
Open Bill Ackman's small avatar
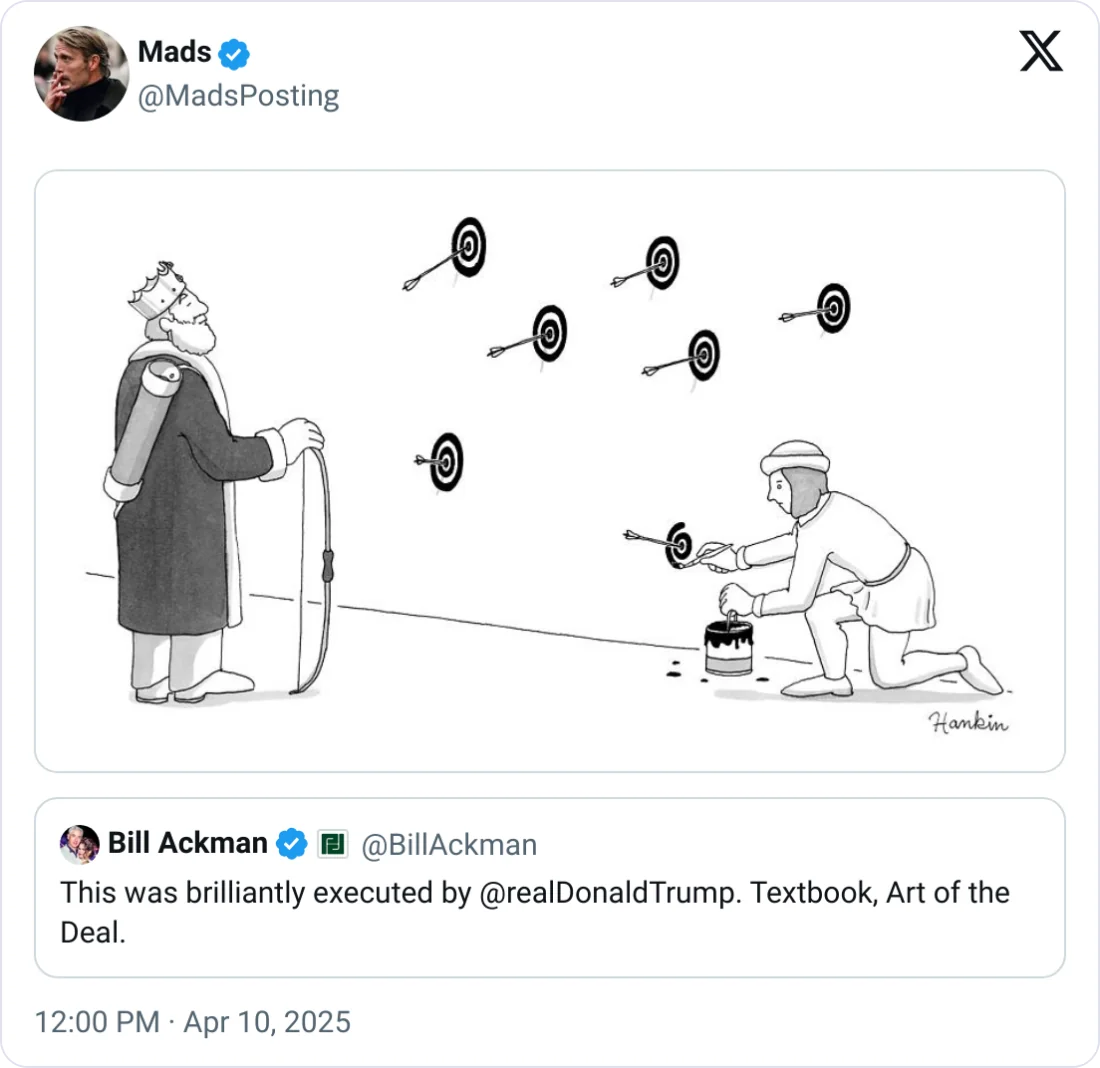[x=79, y=844]
